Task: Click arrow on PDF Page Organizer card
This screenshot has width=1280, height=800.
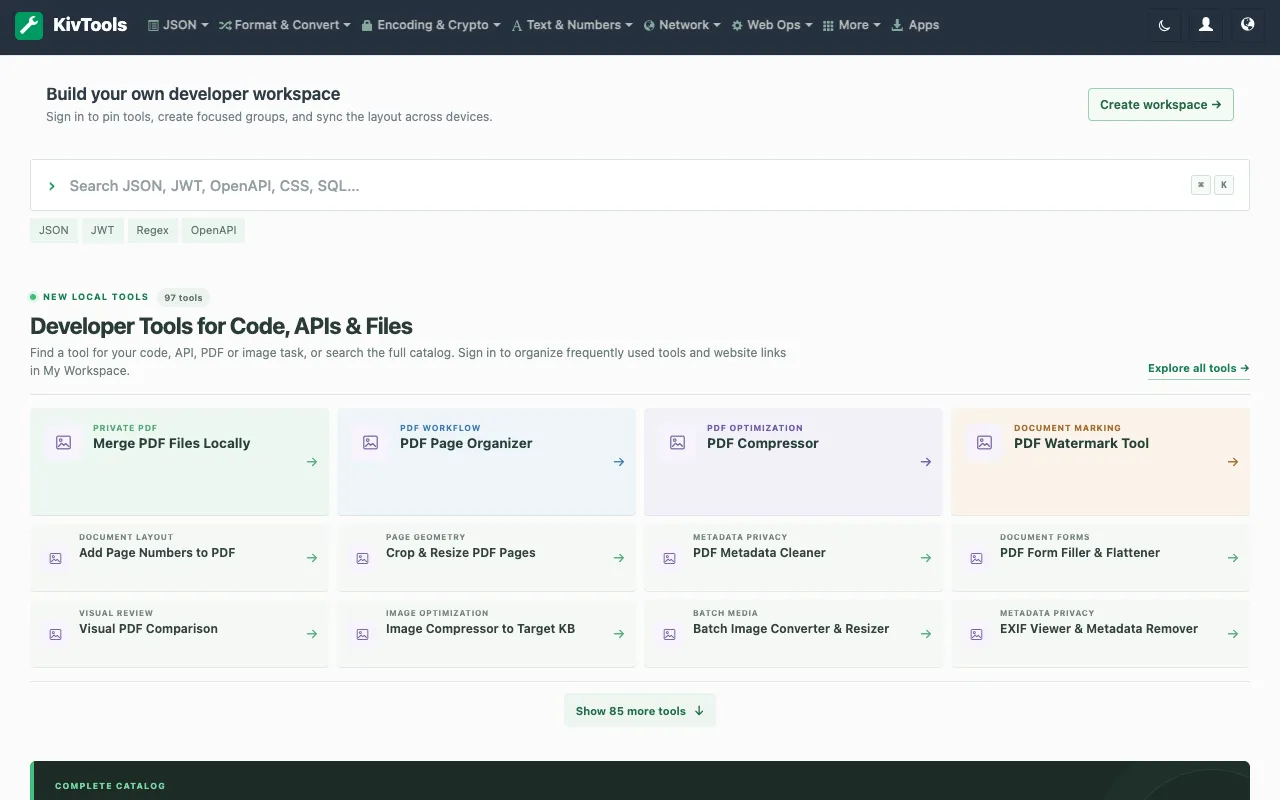Action: (619, 462)
